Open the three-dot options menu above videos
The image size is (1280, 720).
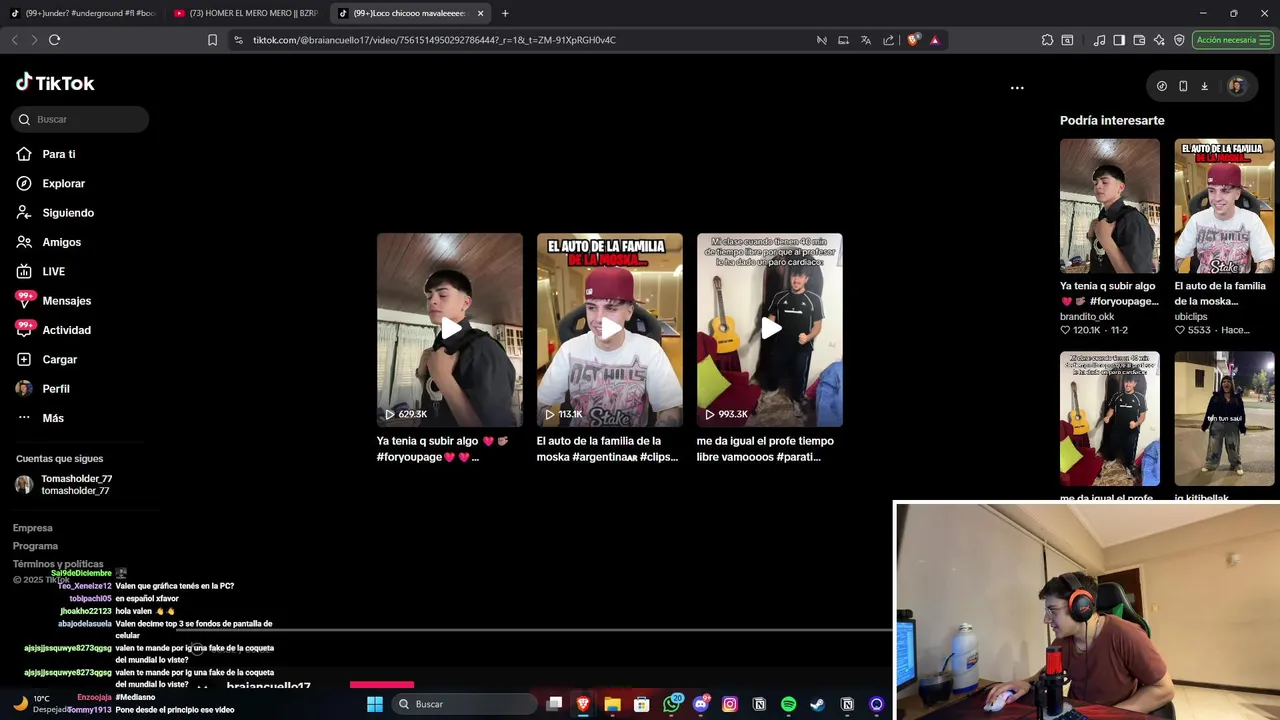pyautogui.click(x=1017, y=88)
